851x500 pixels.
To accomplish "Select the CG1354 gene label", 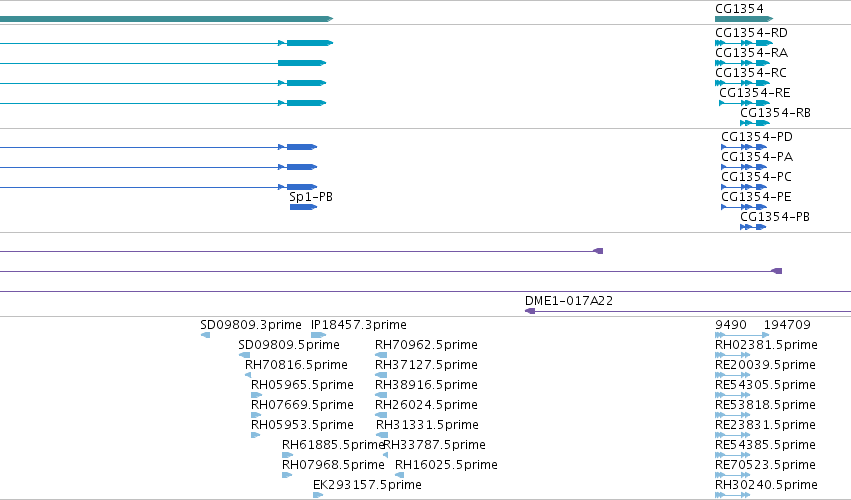I will pyautogui.click(x=739, y=9).
